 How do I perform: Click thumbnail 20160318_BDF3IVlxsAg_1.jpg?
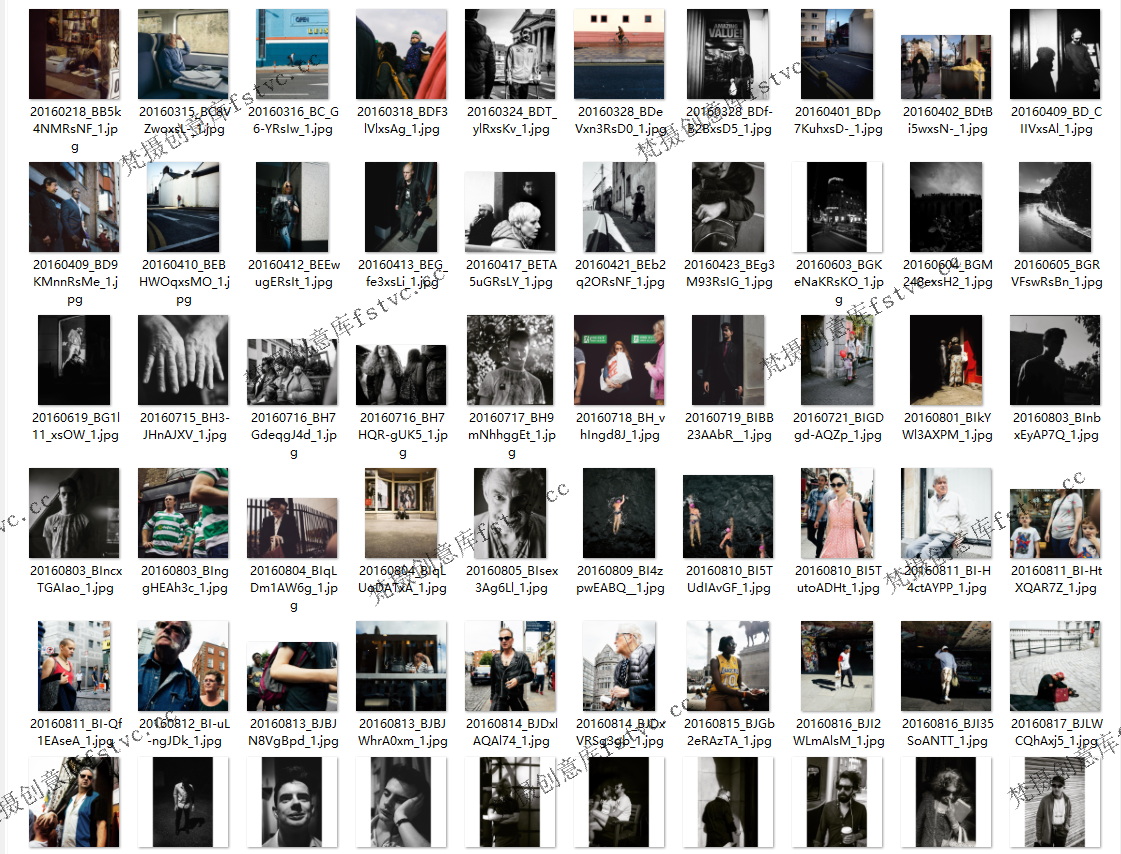coord(402,54)
